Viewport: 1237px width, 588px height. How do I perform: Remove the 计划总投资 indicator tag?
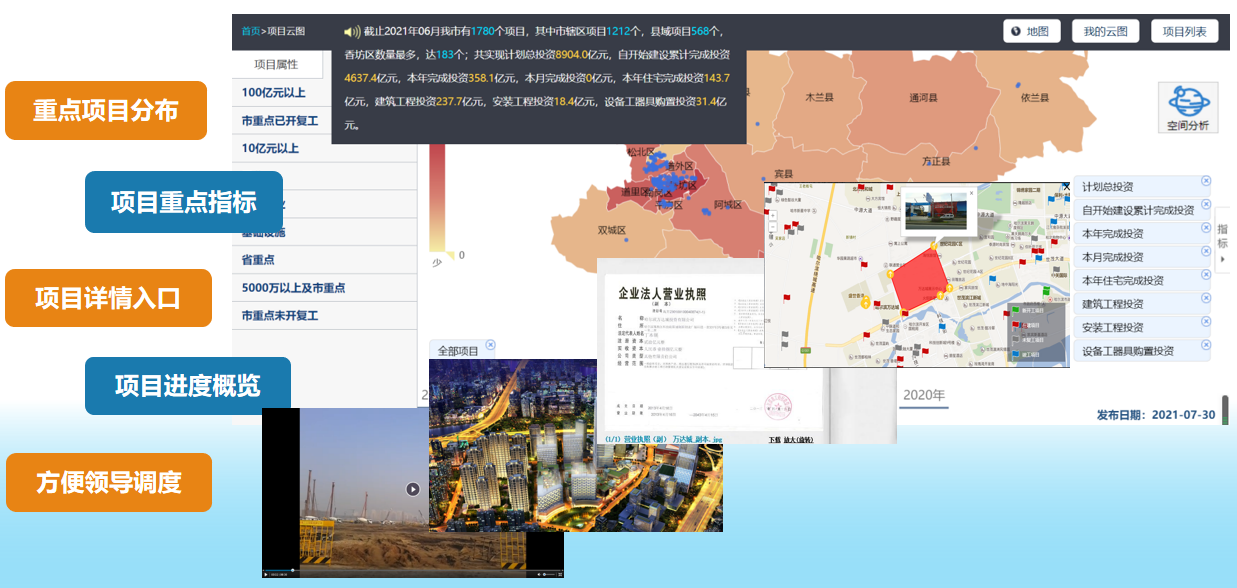click(1205, 181)
